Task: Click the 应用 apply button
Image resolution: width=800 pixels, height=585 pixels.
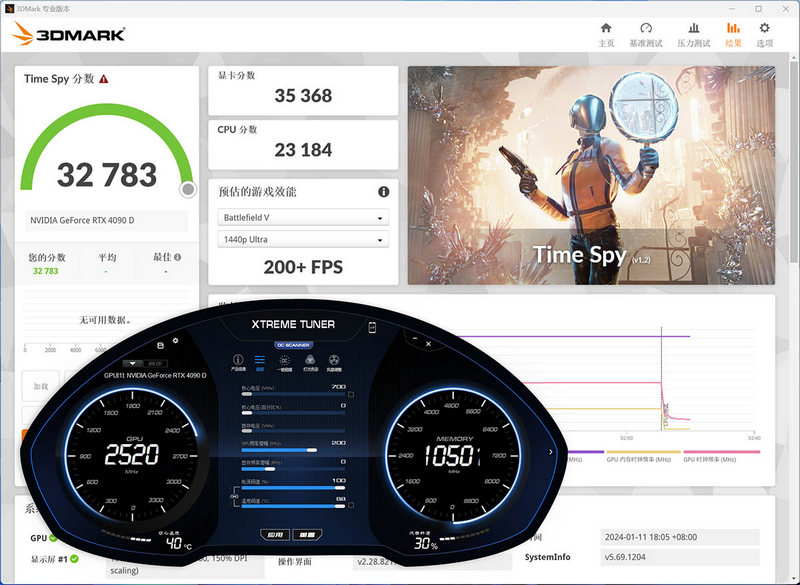Action: tap(275, 535)
